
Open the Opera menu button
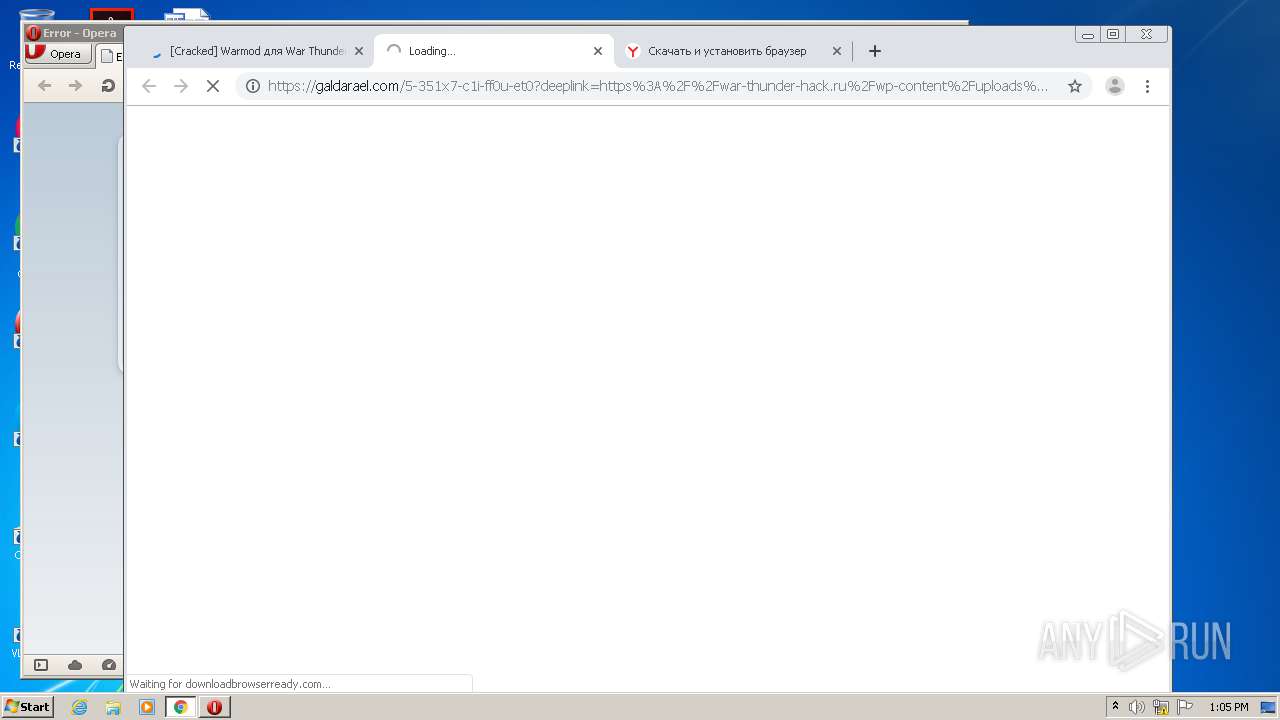point(58,54)
